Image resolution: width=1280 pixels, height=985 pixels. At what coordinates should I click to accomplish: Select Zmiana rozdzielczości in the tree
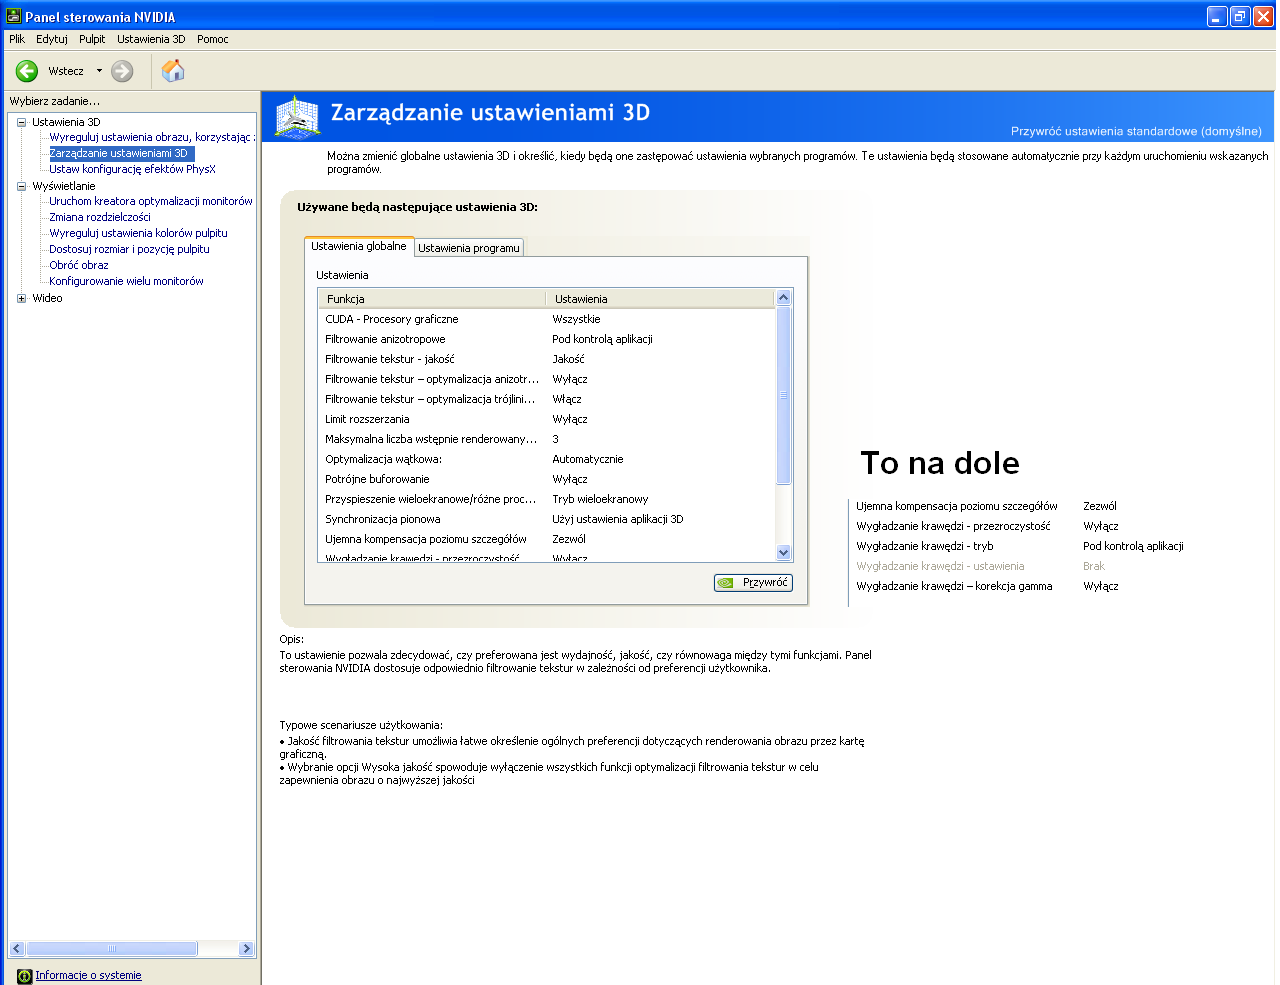click(100, 217)
